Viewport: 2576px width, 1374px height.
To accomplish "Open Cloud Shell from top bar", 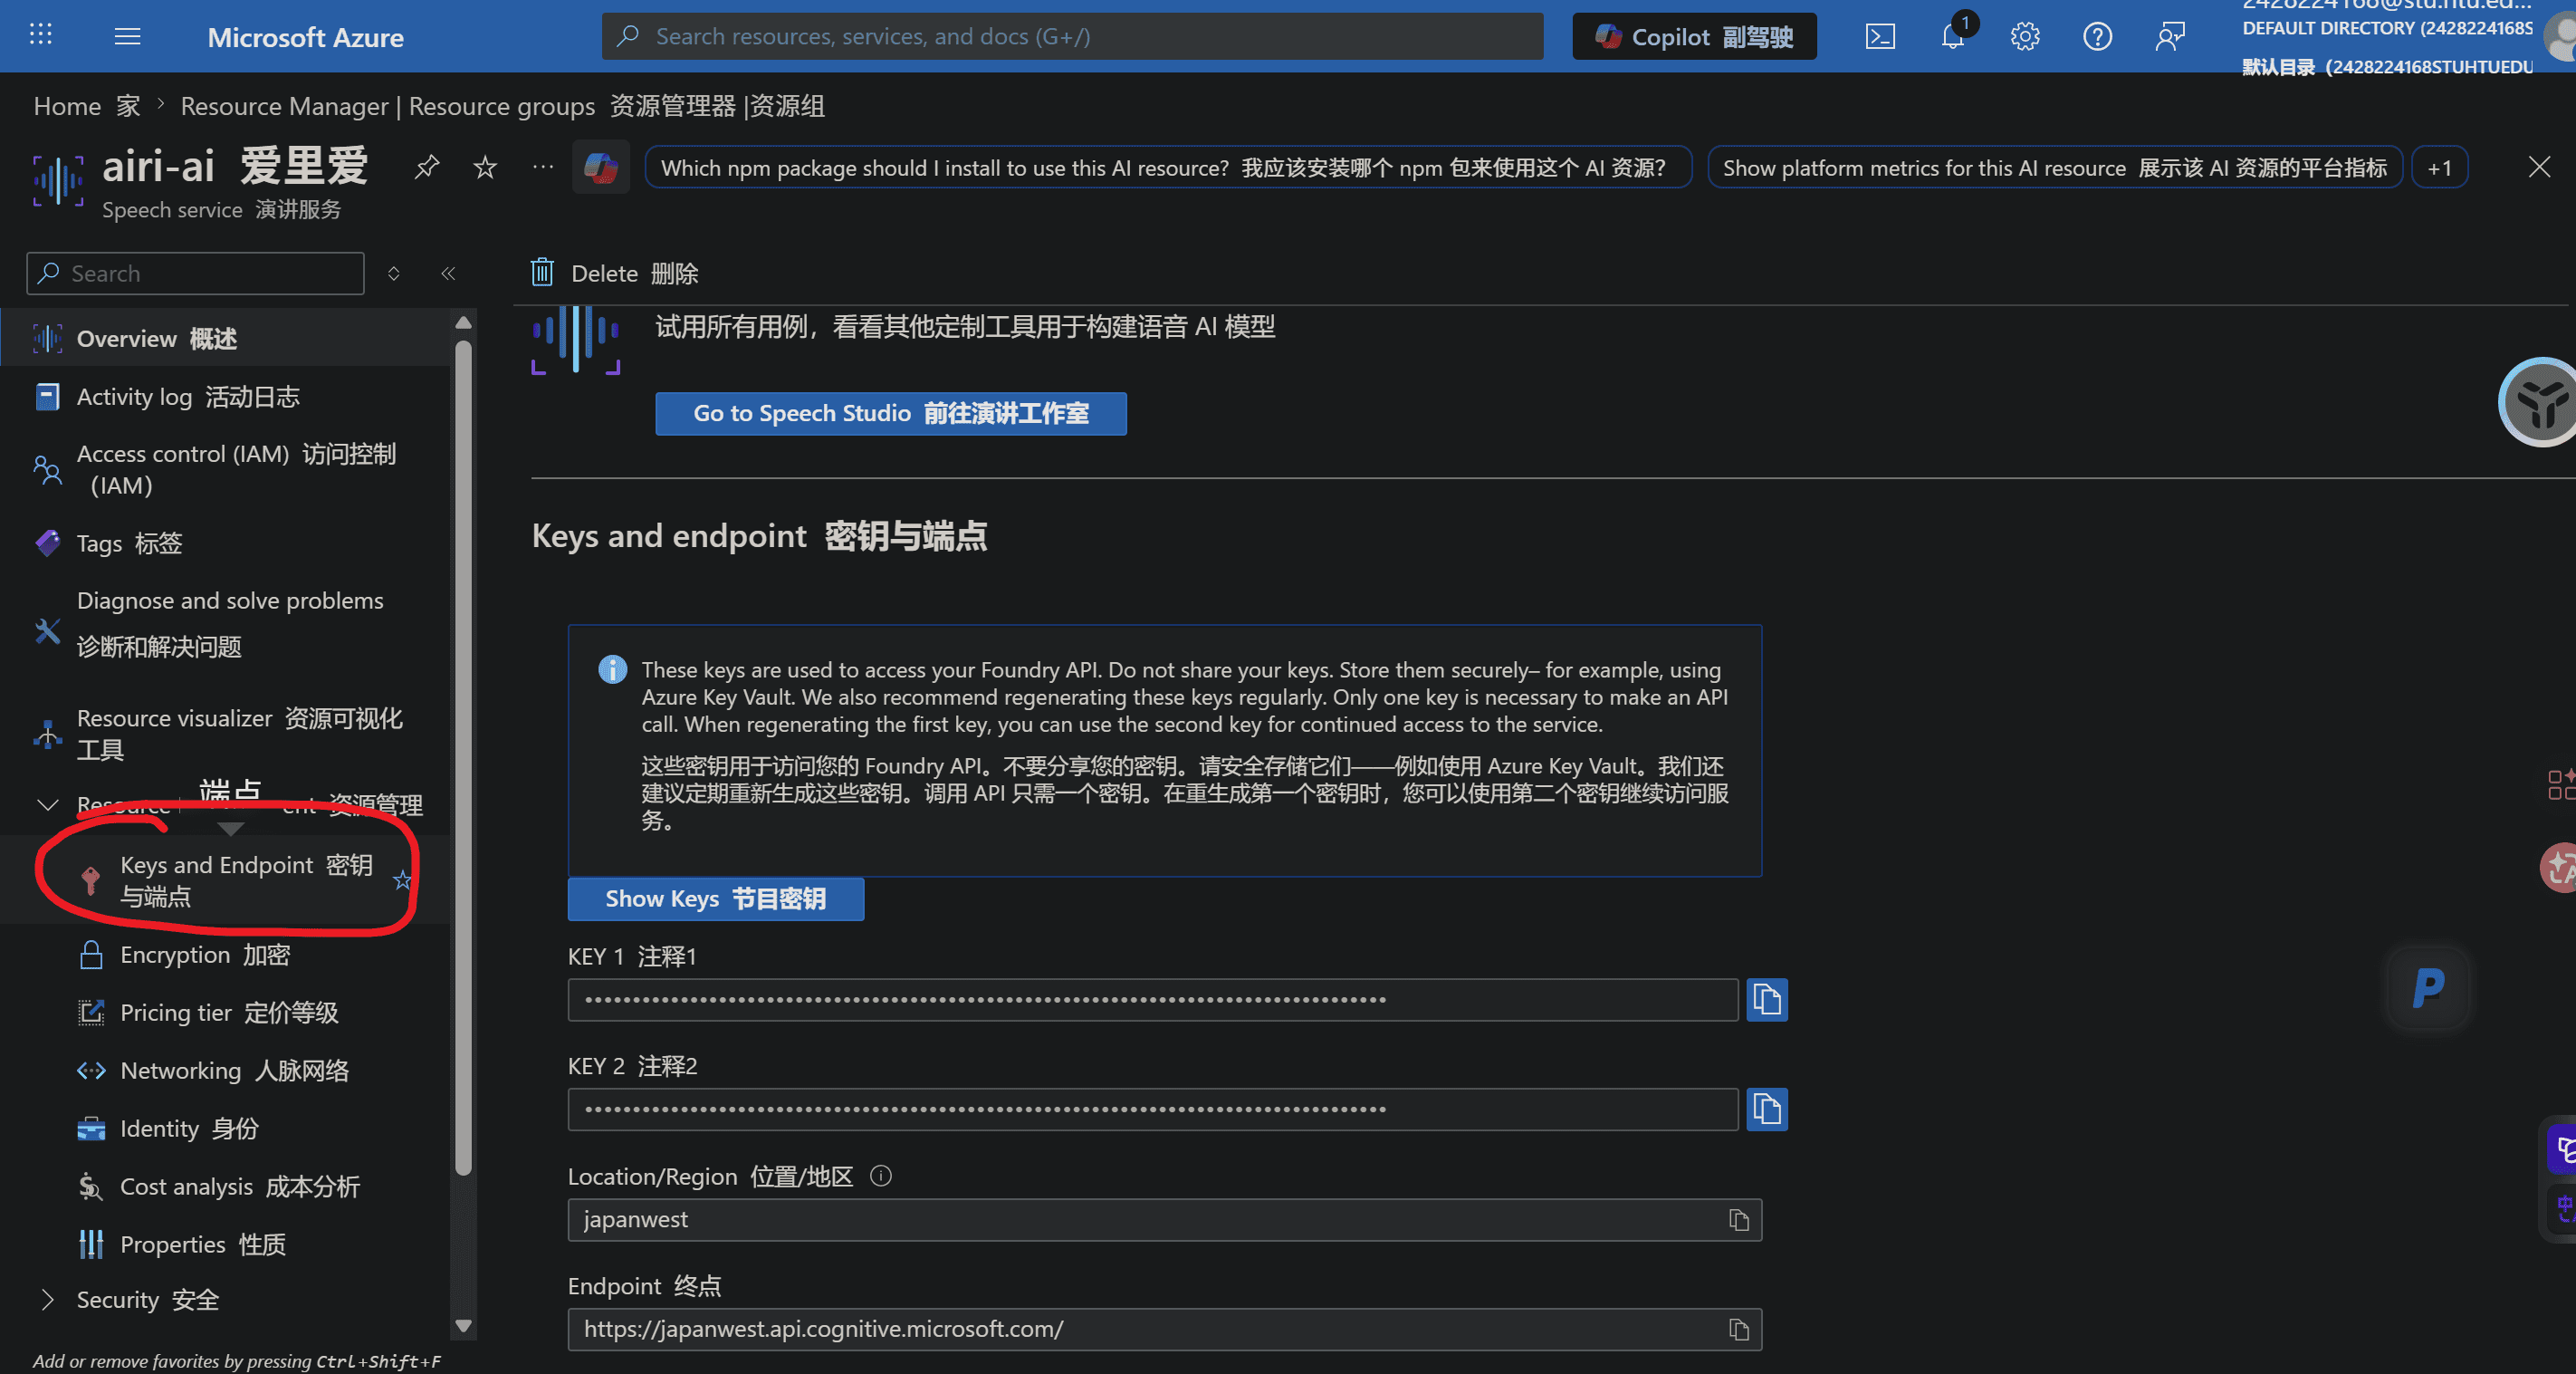I will (1879, 37).
